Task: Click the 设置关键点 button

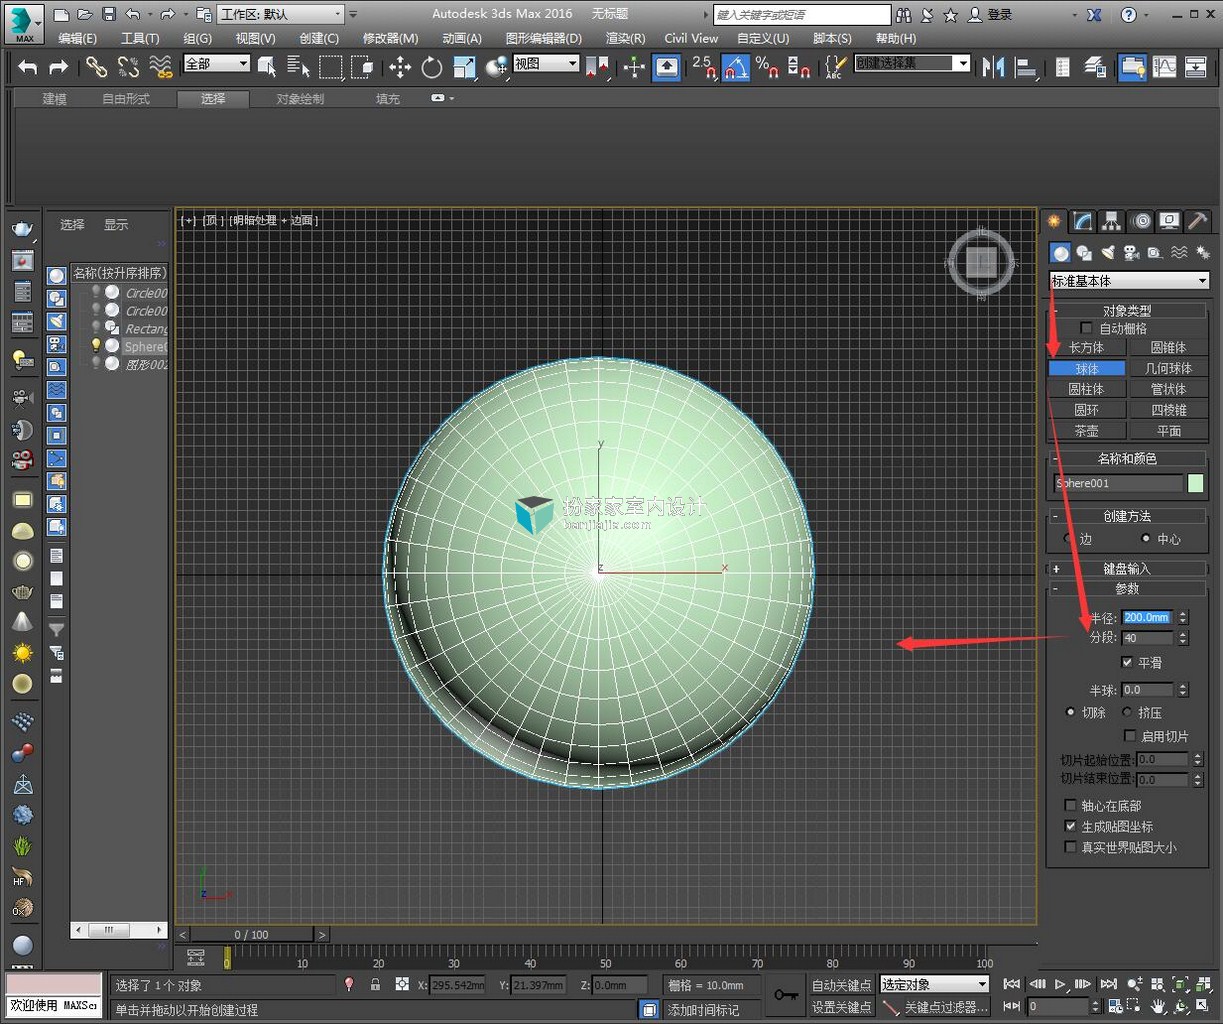Action: point(841,1007)
